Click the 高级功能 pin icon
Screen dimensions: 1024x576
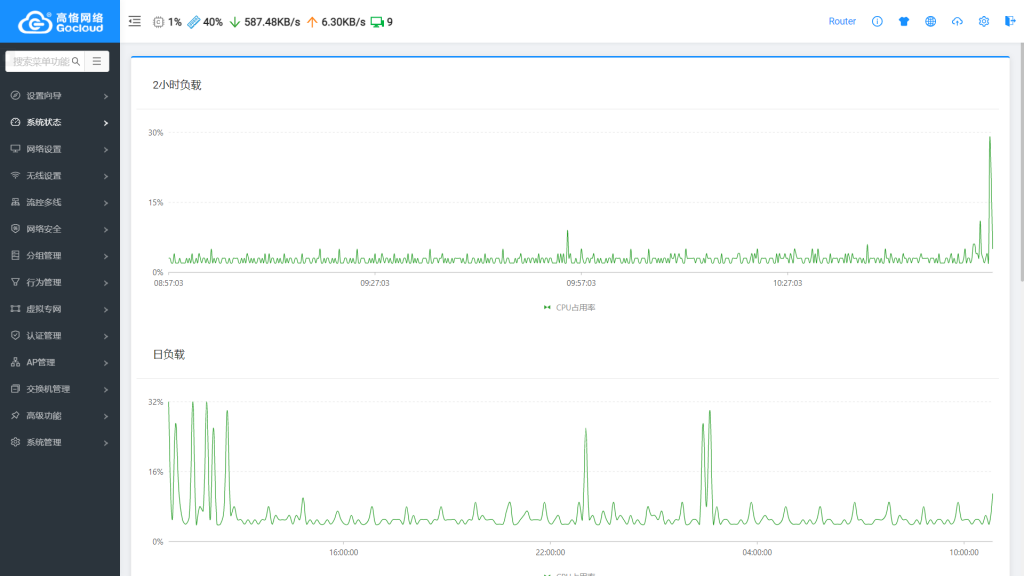(15, 415)
